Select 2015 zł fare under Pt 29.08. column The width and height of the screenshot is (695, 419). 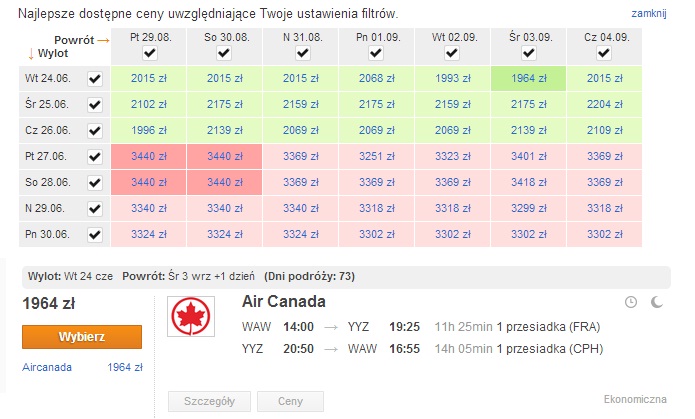(148, 78)
